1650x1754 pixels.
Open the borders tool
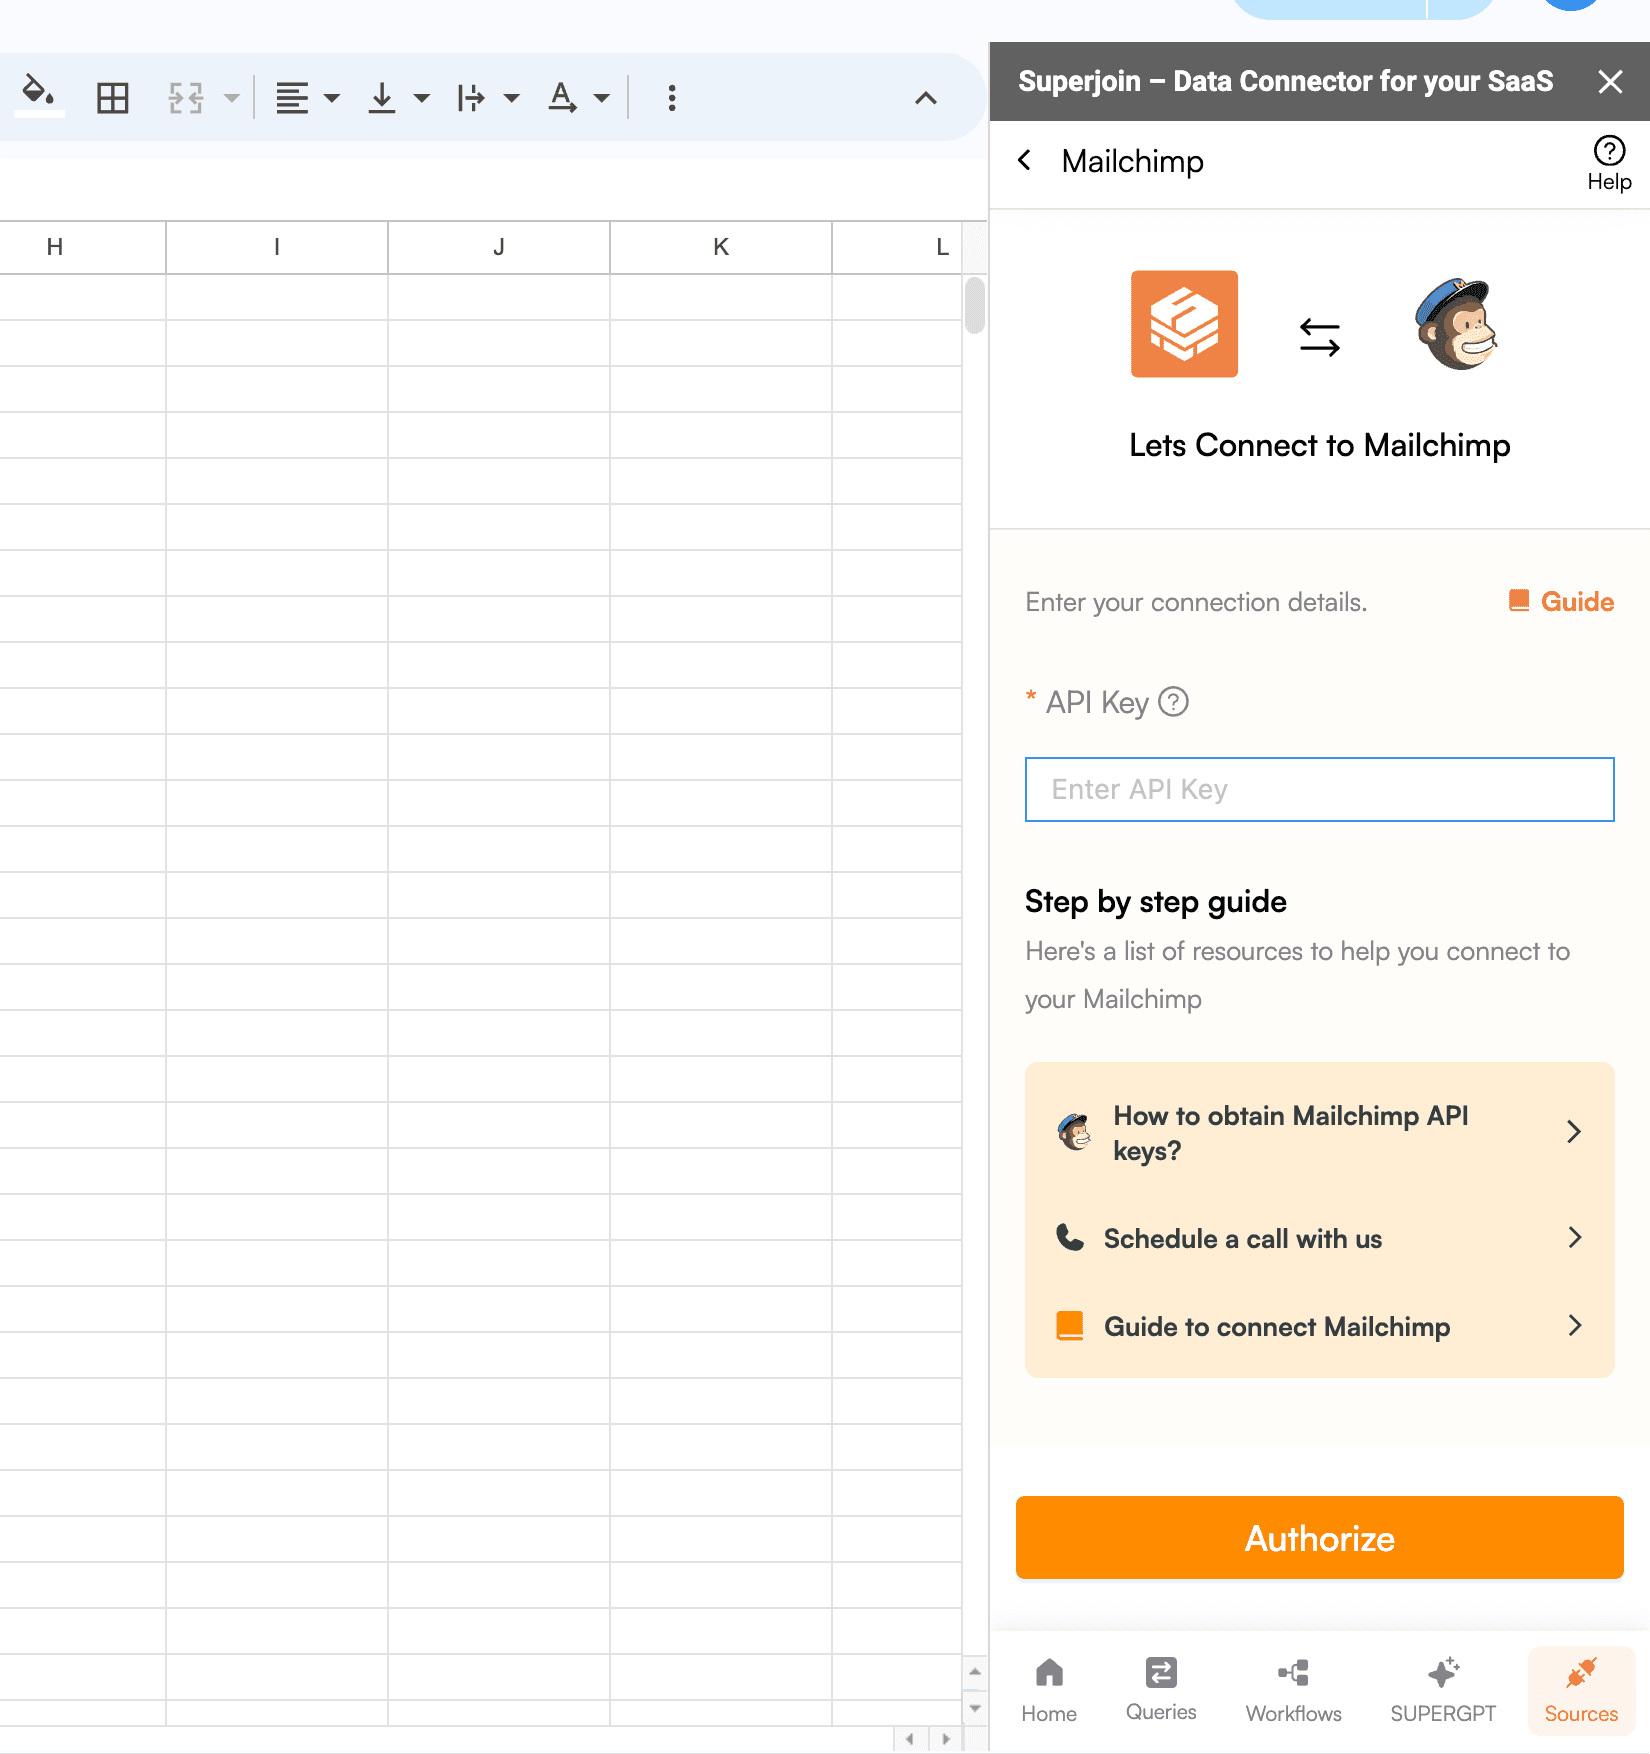[112, 98]
